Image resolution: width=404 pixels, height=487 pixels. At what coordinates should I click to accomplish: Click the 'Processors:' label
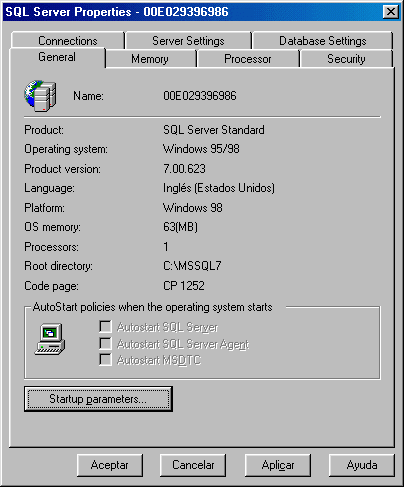pos(51,247)
